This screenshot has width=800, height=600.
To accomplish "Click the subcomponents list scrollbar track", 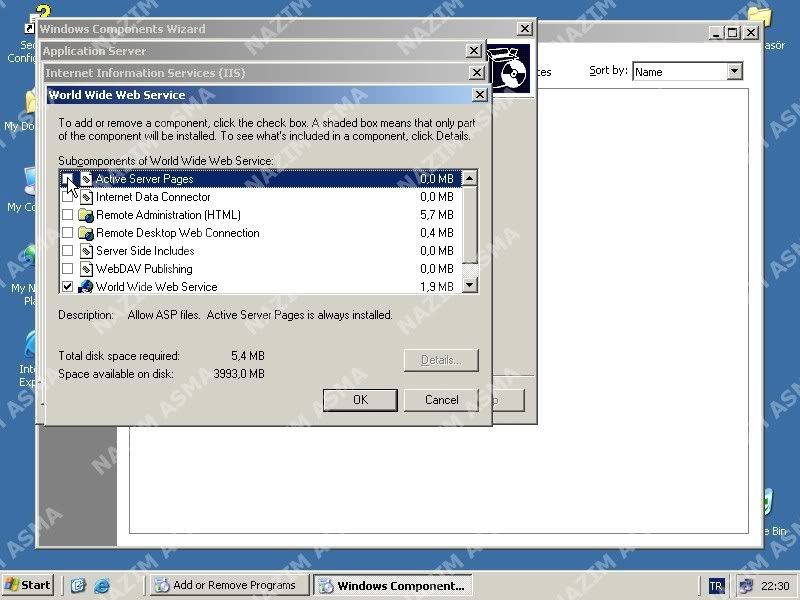I will 469,270.
